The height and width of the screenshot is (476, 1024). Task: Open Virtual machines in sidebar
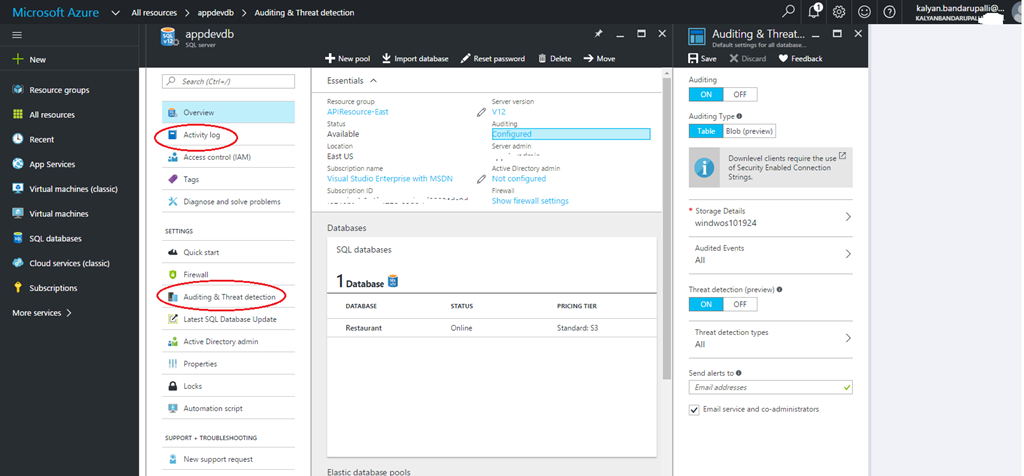pyautogui.click(x=50, y=214)
